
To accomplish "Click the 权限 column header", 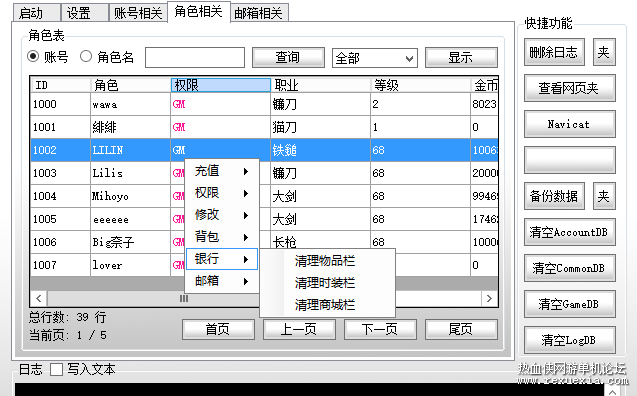I will point(221,85).
